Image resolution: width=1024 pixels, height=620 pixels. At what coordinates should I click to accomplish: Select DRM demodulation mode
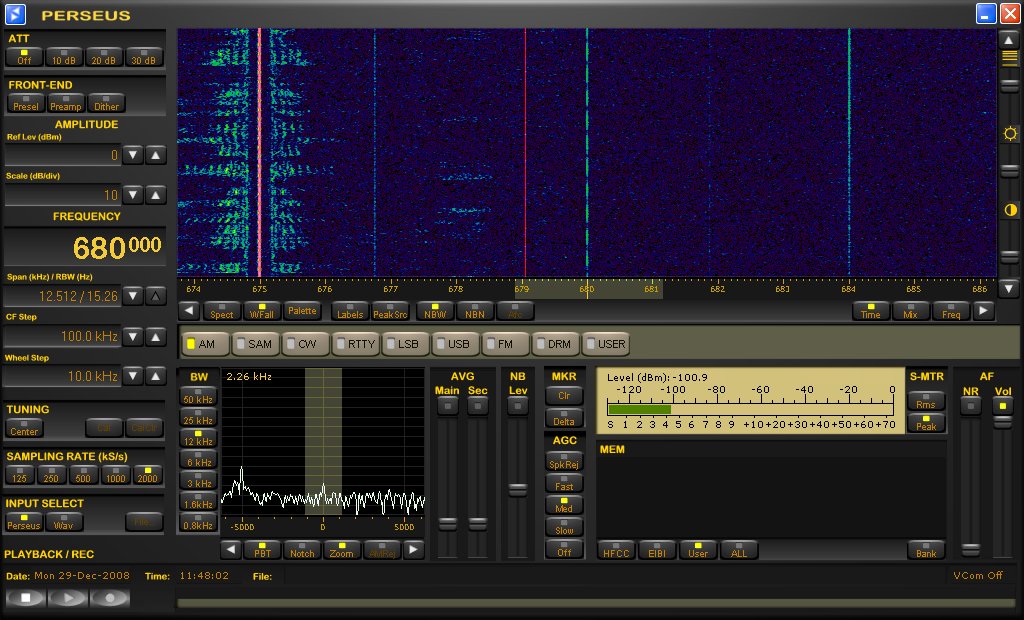556,344
